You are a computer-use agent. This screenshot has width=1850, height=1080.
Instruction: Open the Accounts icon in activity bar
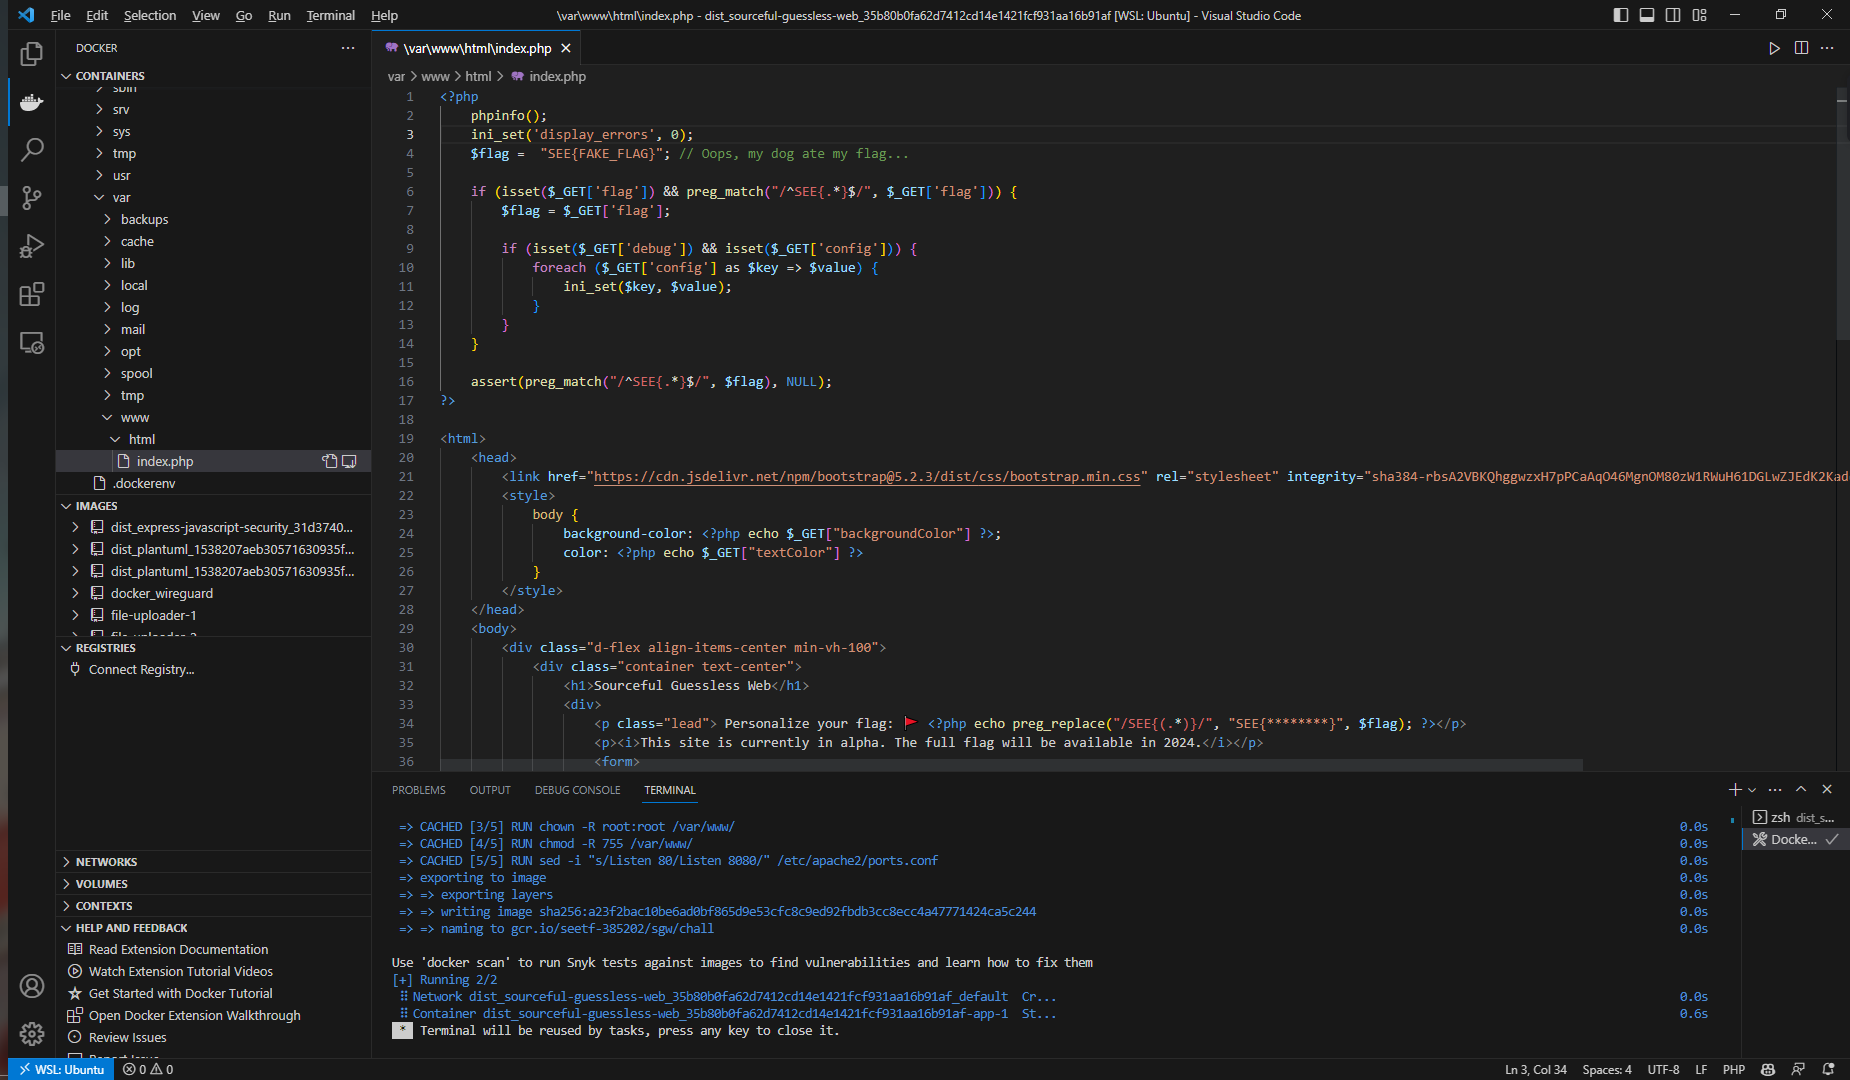(x=32, y=986)
